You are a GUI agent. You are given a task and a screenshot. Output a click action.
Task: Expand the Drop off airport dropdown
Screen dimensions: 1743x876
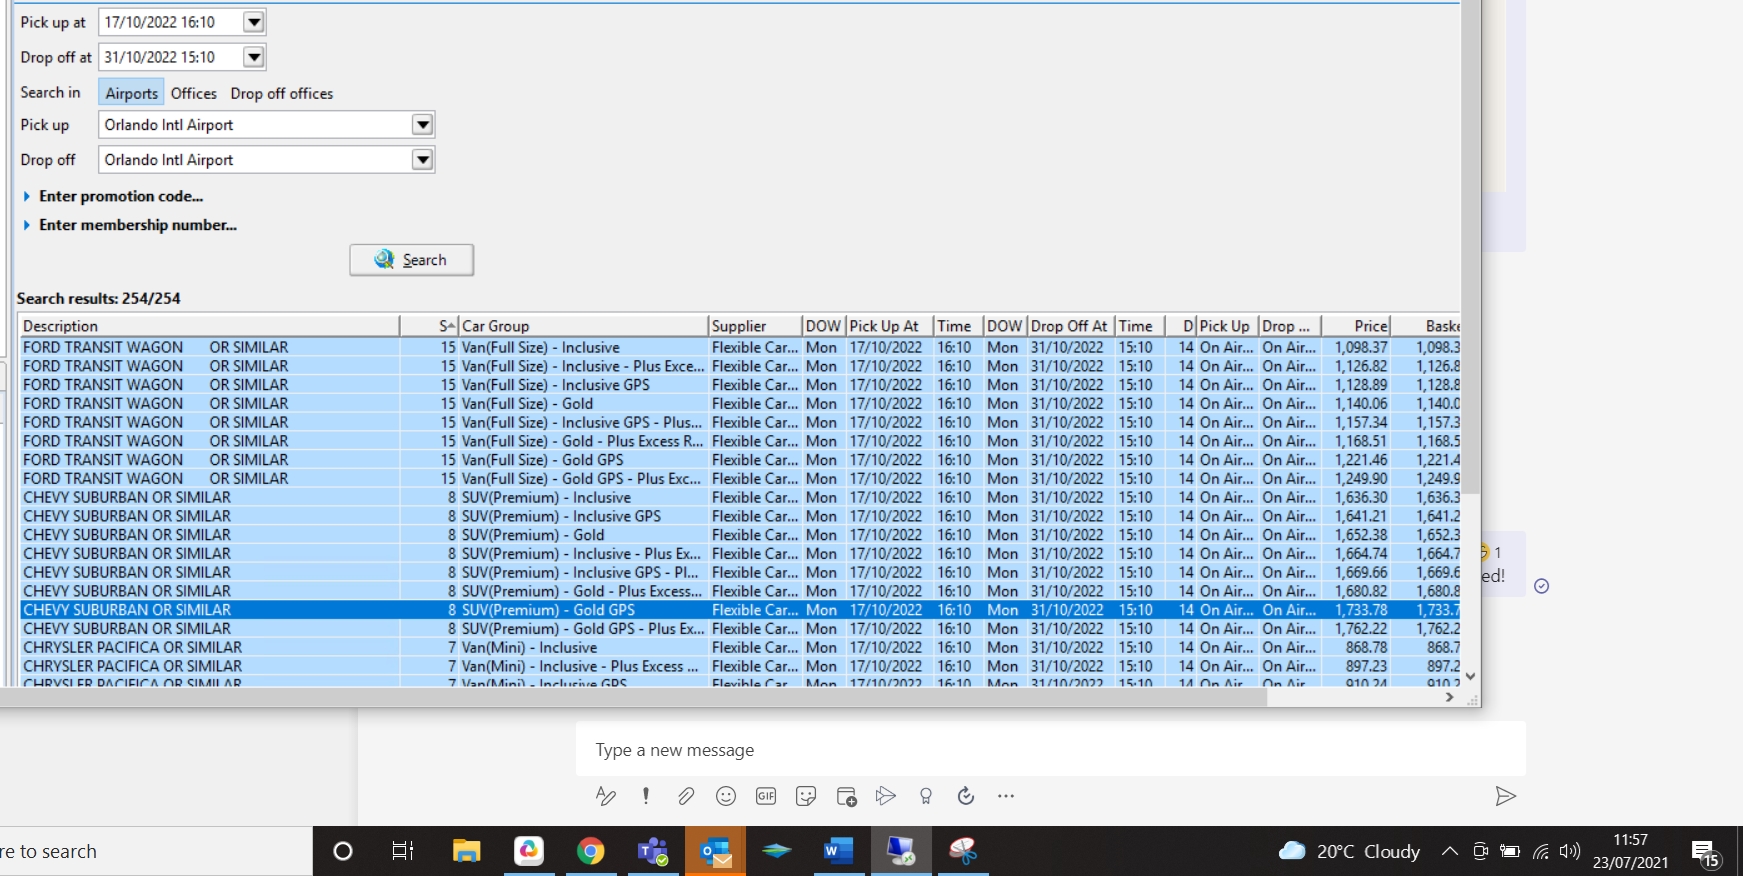423,160
